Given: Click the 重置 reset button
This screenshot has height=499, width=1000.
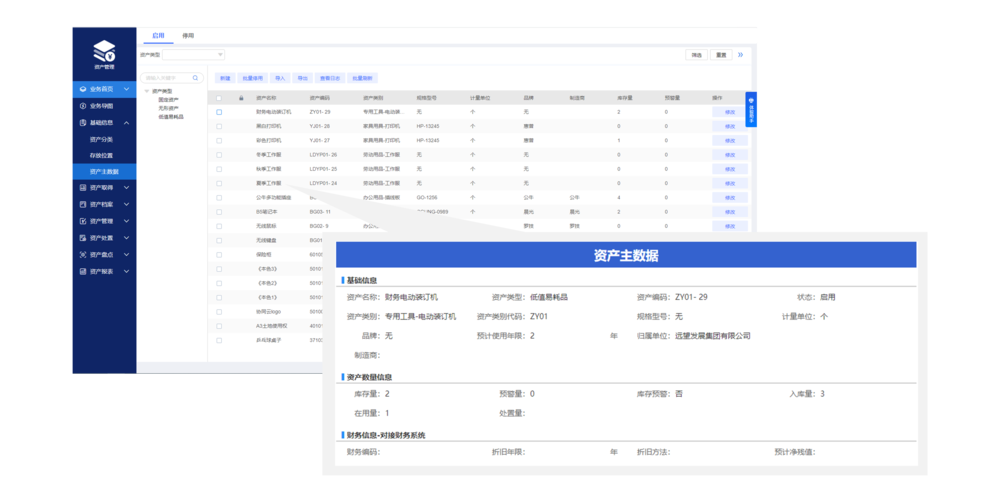Looking at the screenshot, I should coord(721,55).
